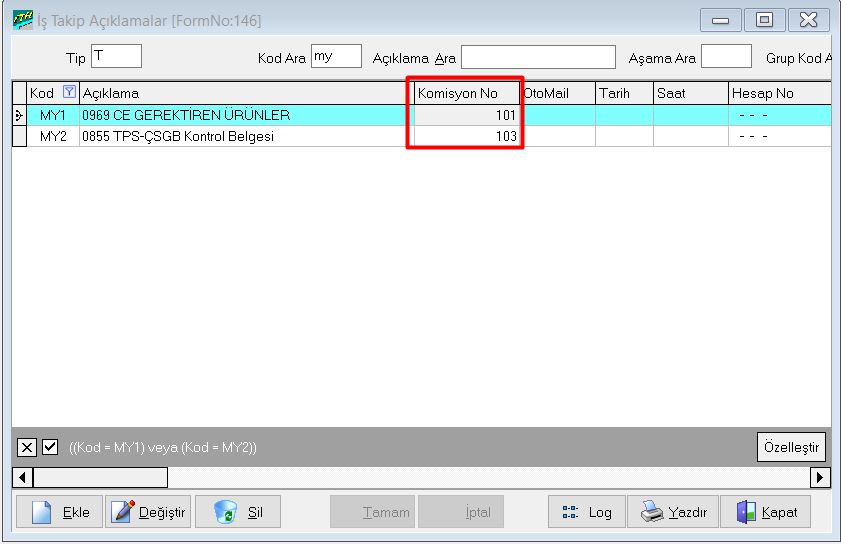Click the Yazdır printer icon
The height and width of the screenshot is (544, 841).
[652, 512]
